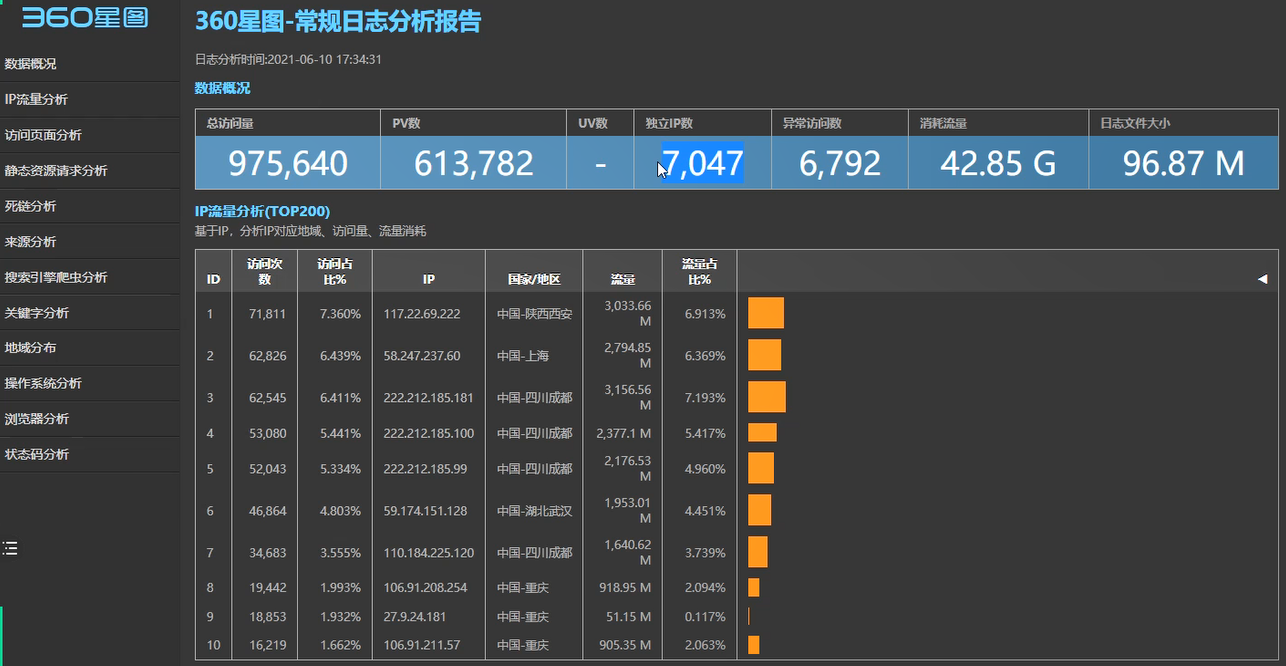Click the log analysis time 2021-06-10 17:34:31
This screenshot has width=1286, height=666.
[325, 60]
